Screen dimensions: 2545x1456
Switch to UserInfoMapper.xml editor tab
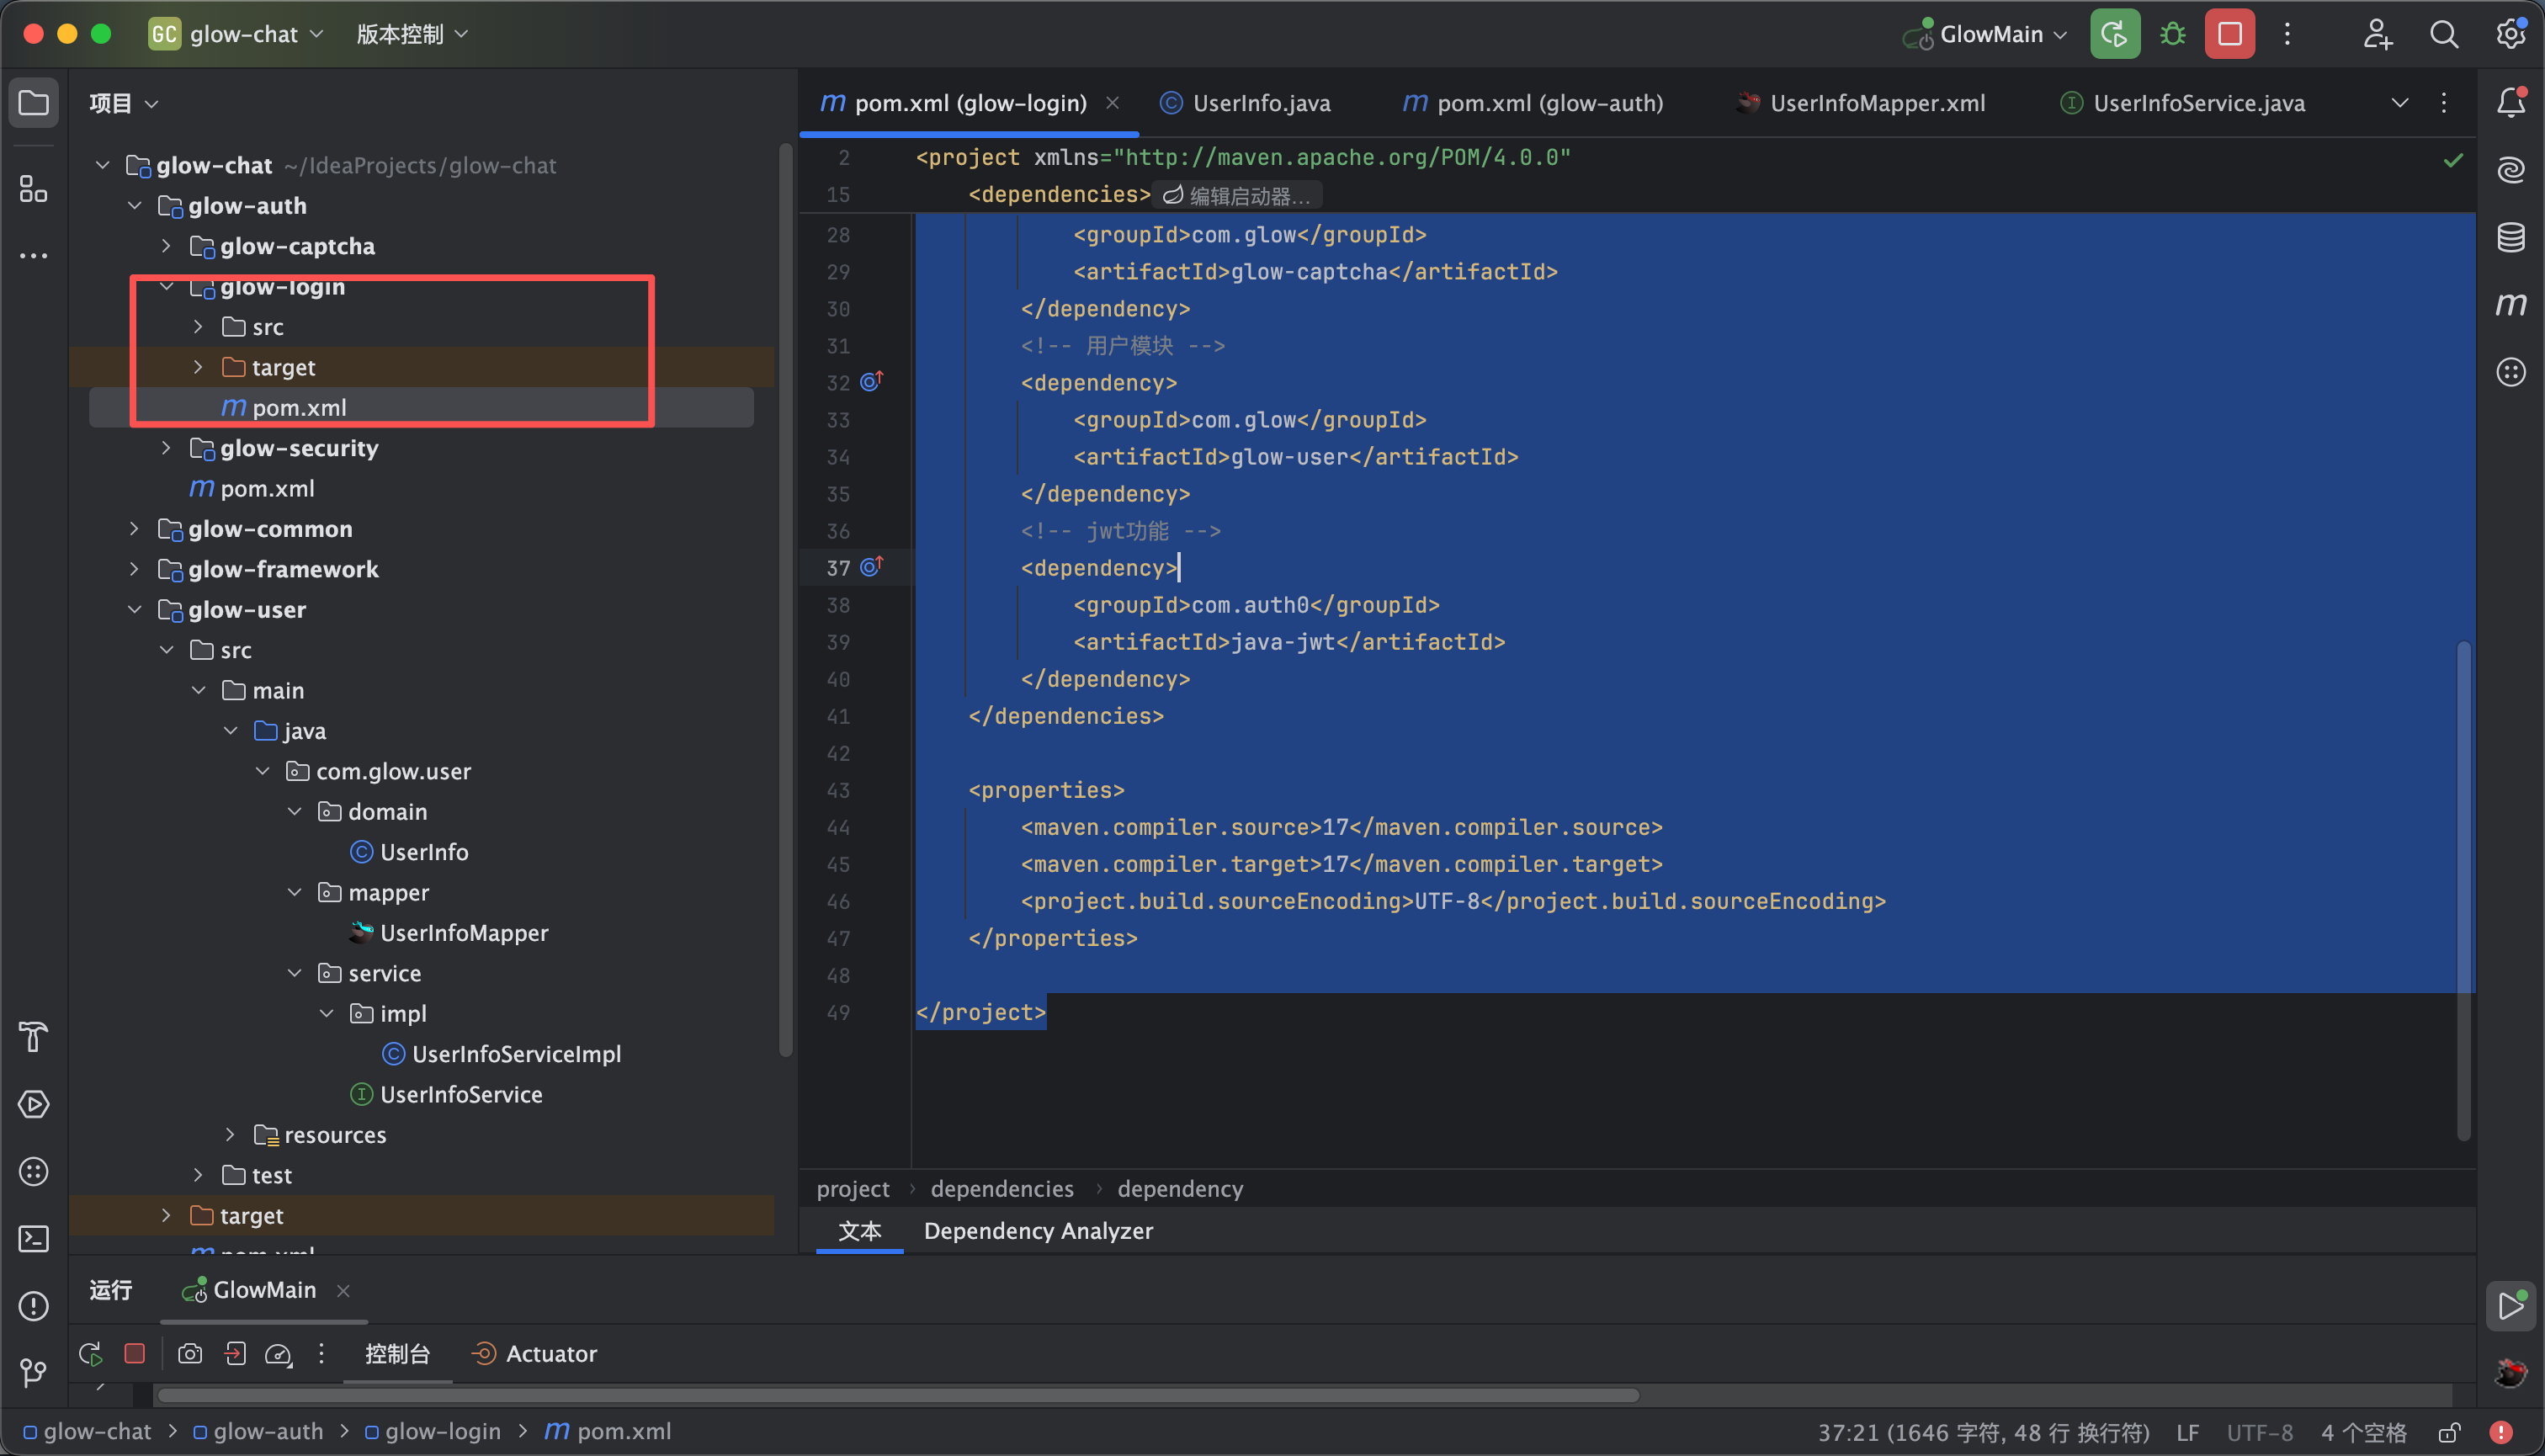[x=1876, y=103]
